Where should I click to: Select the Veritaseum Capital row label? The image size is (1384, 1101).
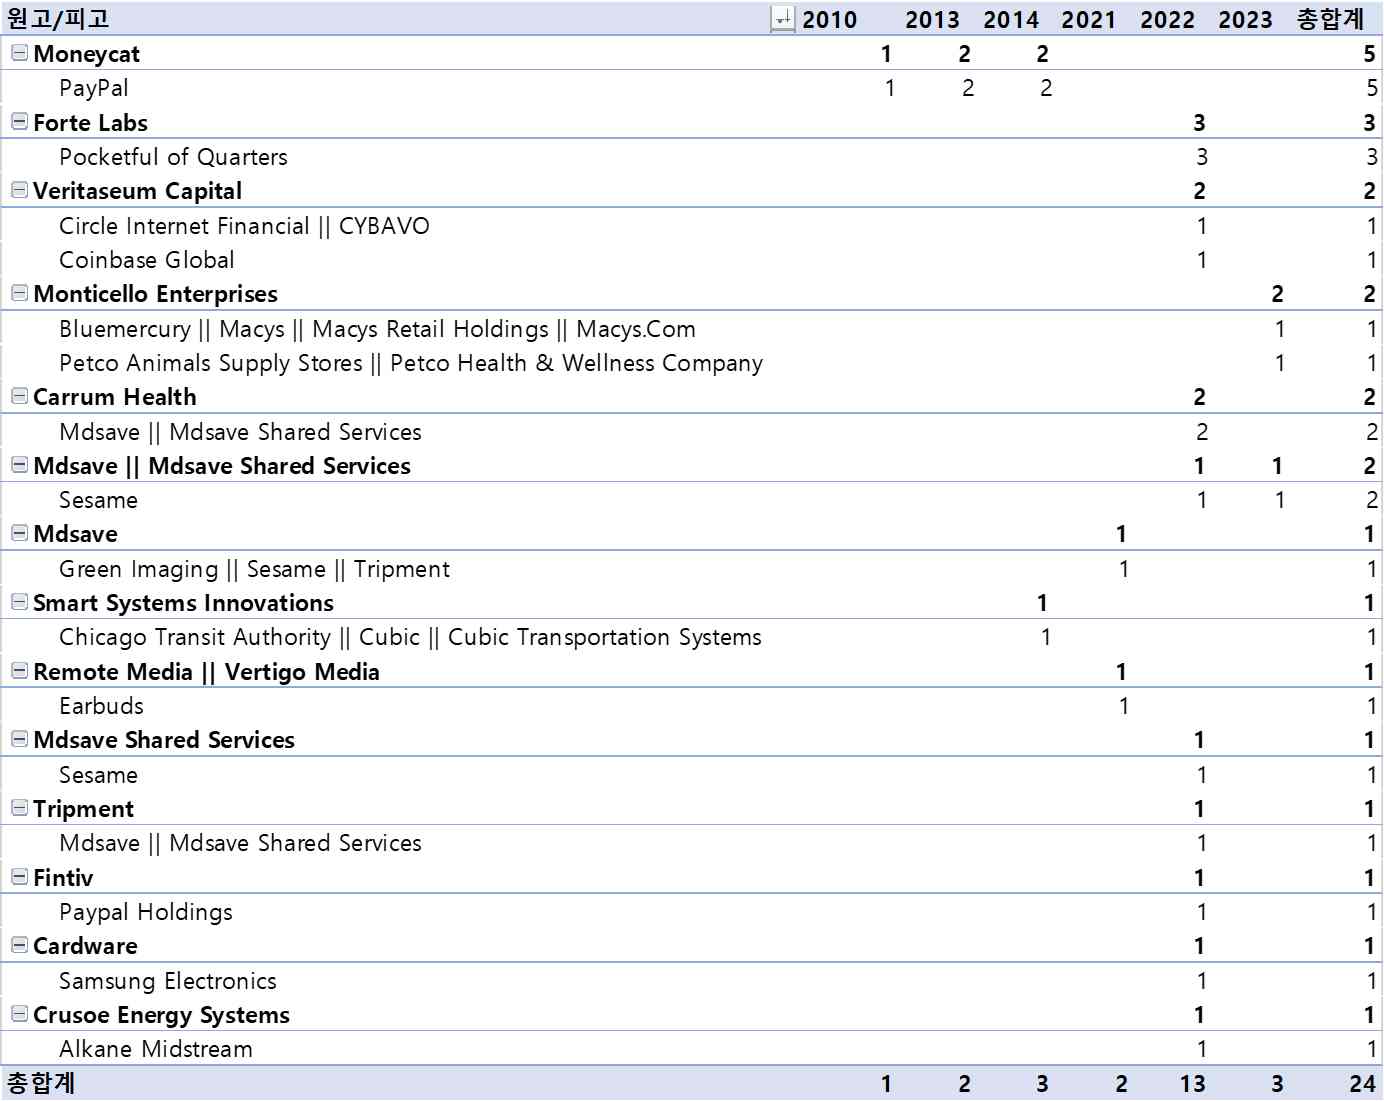pos(137,191)
